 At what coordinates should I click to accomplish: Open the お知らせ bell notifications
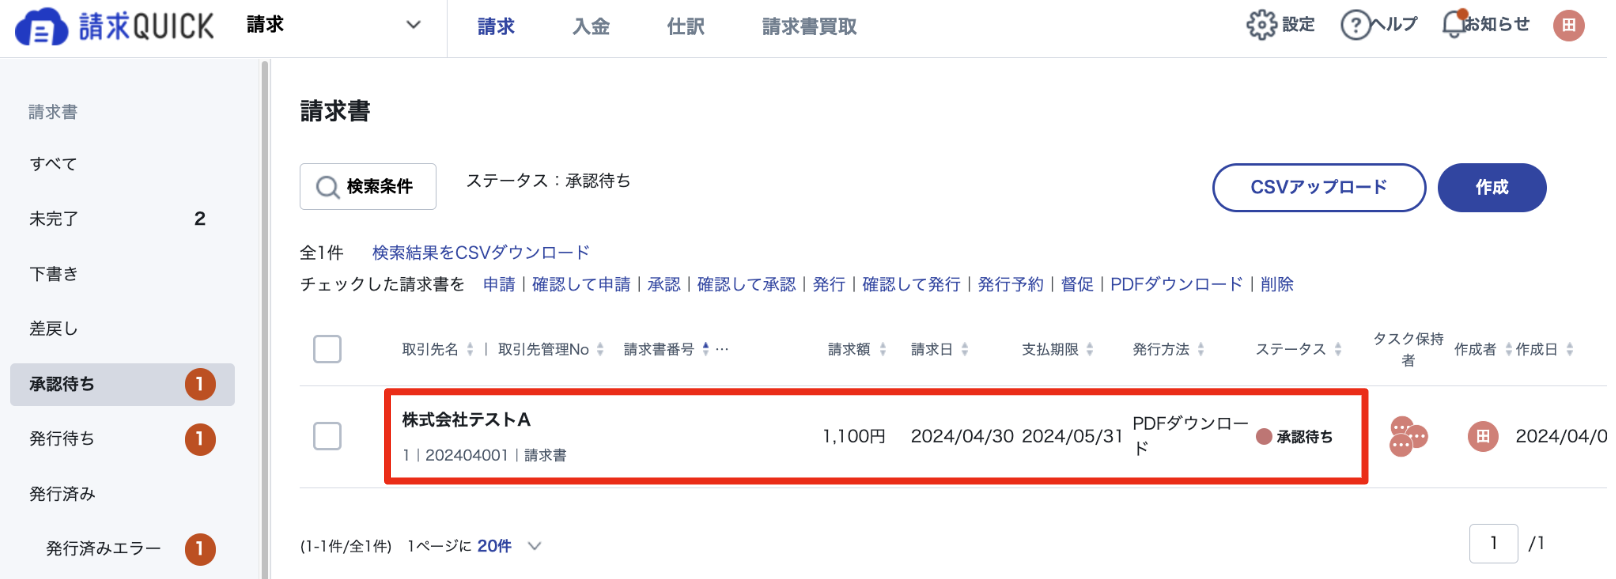(x=1453, y=24)
